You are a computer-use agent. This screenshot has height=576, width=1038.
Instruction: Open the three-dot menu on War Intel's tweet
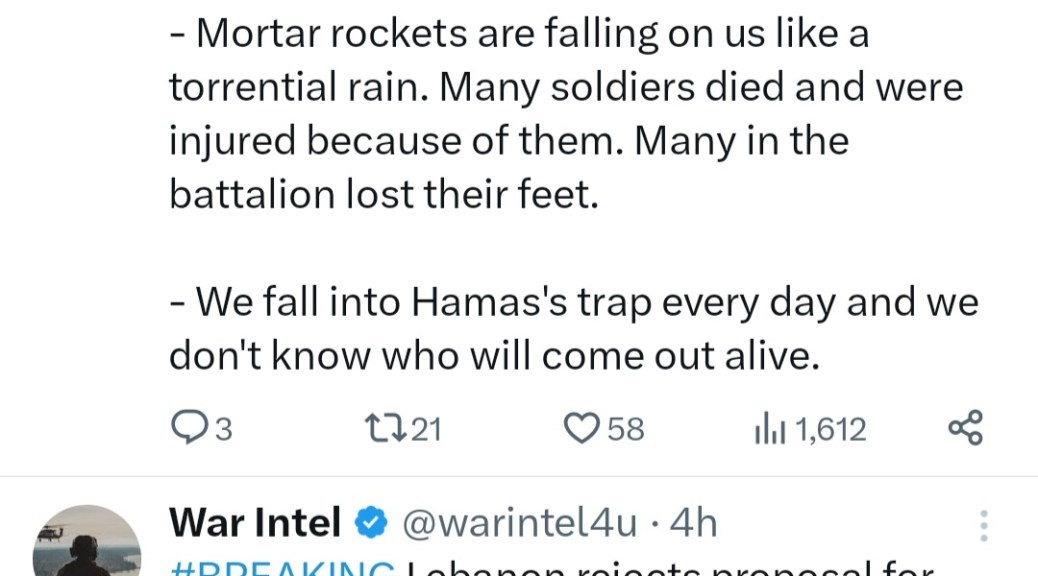click(984, 526)
